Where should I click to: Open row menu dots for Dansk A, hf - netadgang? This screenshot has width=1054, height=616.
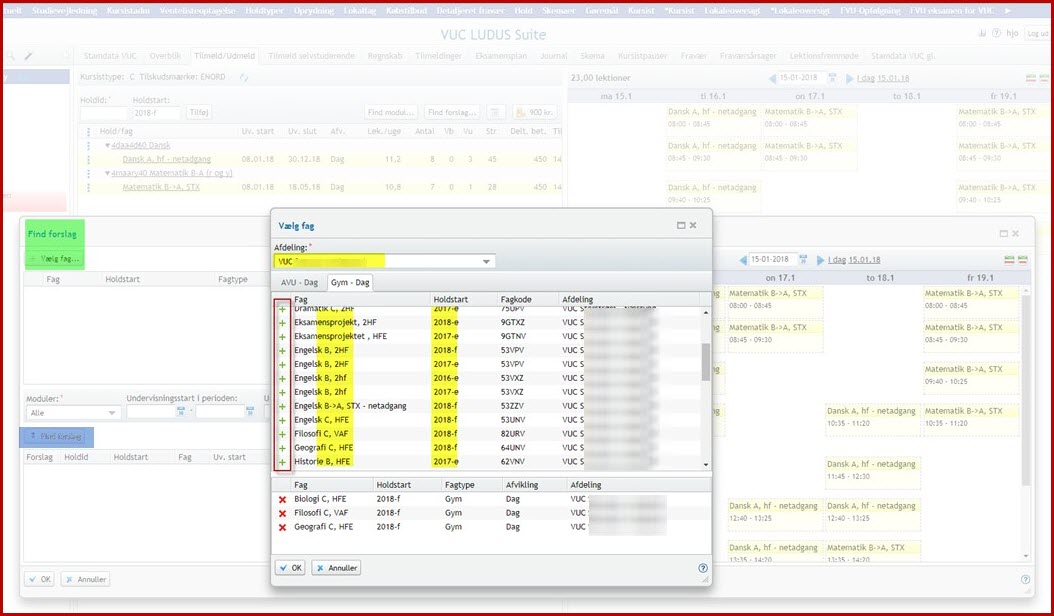88,159
